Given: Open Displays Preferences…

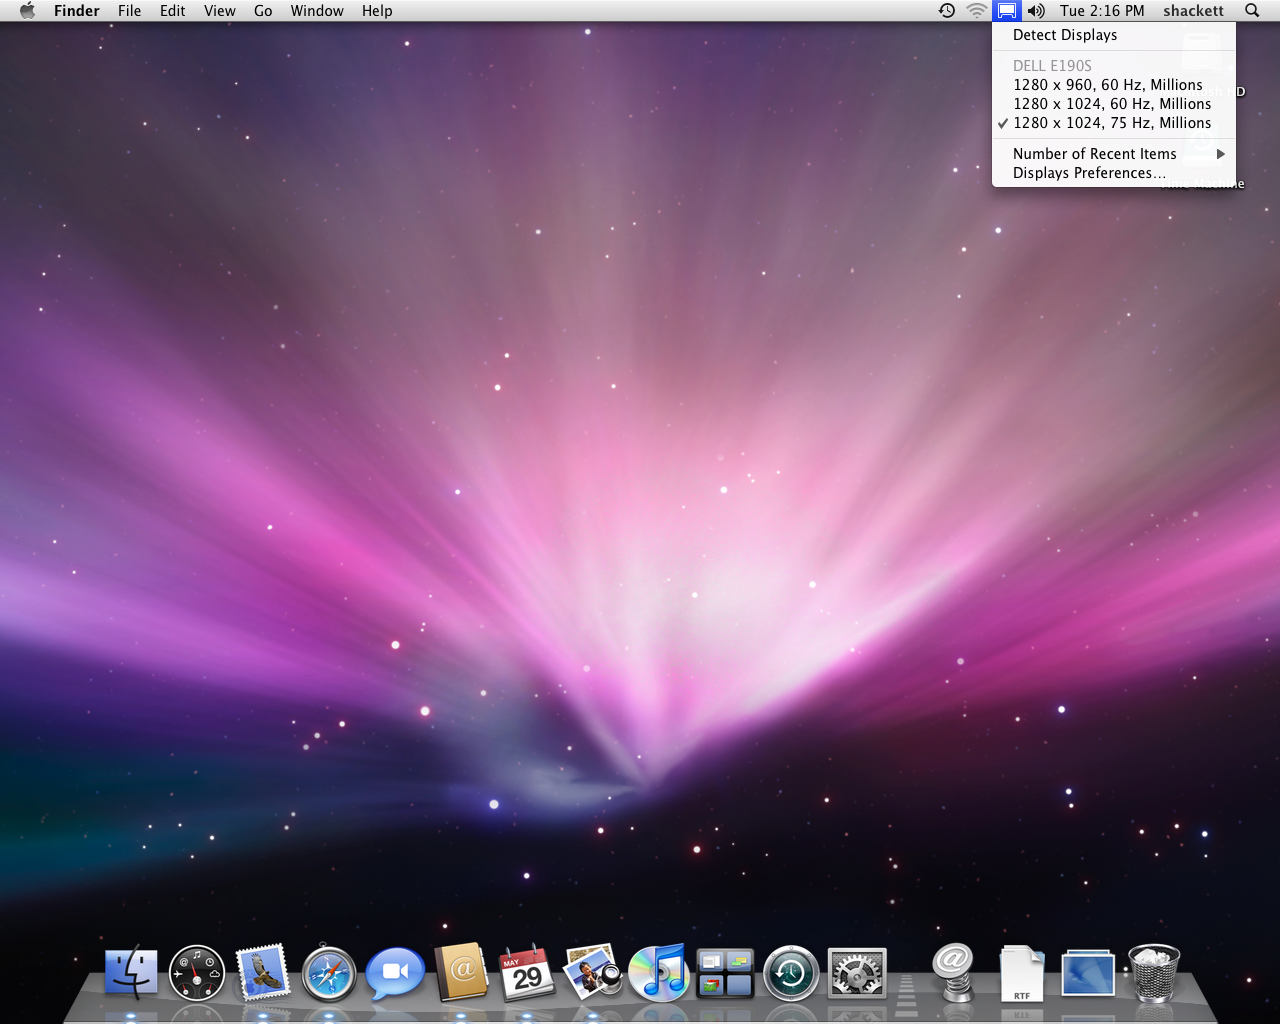Looking at the screenshot, I should pos(1089,173).
